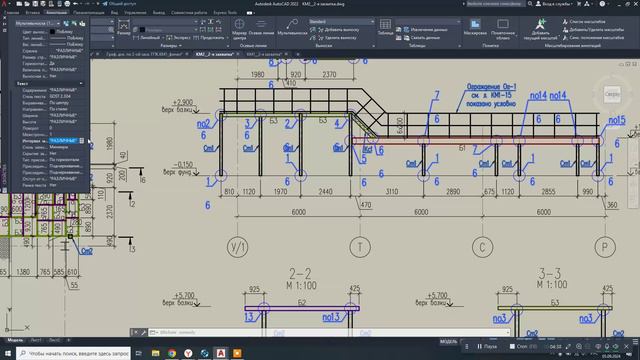The height and width of the screenshot is (360, 640).
Task: Open Список масштабов
Action: (x=583, y=22)
